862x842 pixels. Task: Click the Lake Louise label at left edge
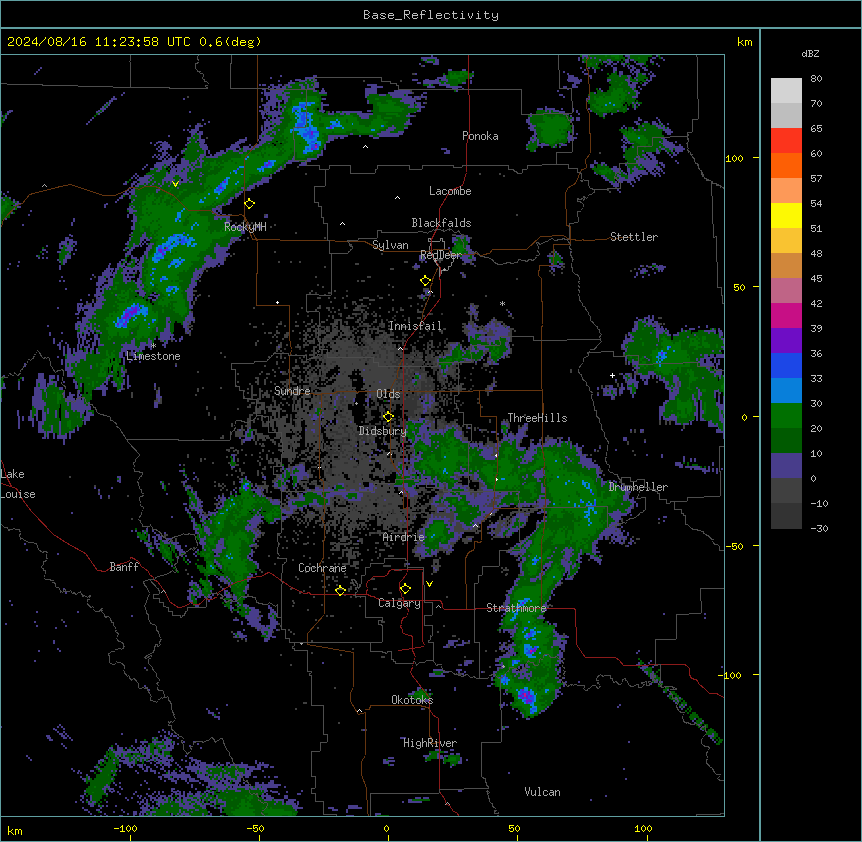point(18,484)
